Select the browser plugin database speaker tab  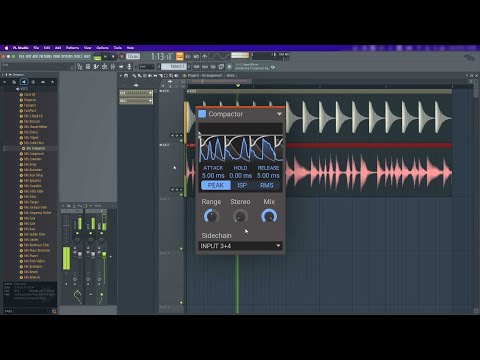click(24, 82)
